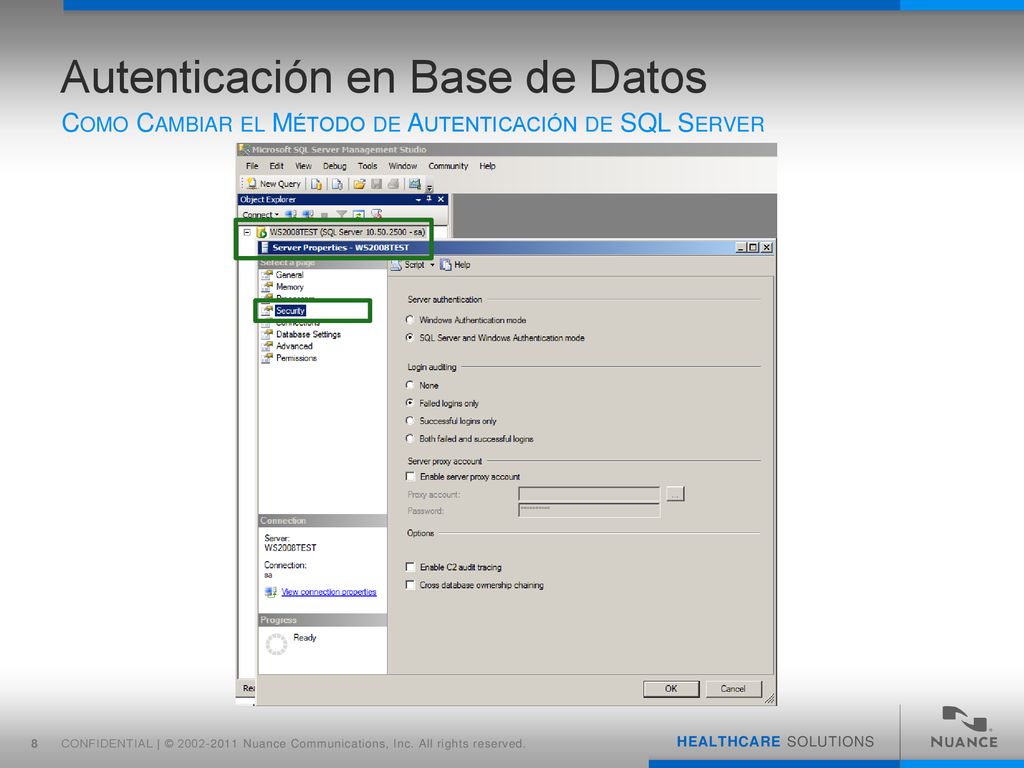Click the Refresh icon in Object Explorer
This screenshot has height=768, width=1024.
pos(359,214)
